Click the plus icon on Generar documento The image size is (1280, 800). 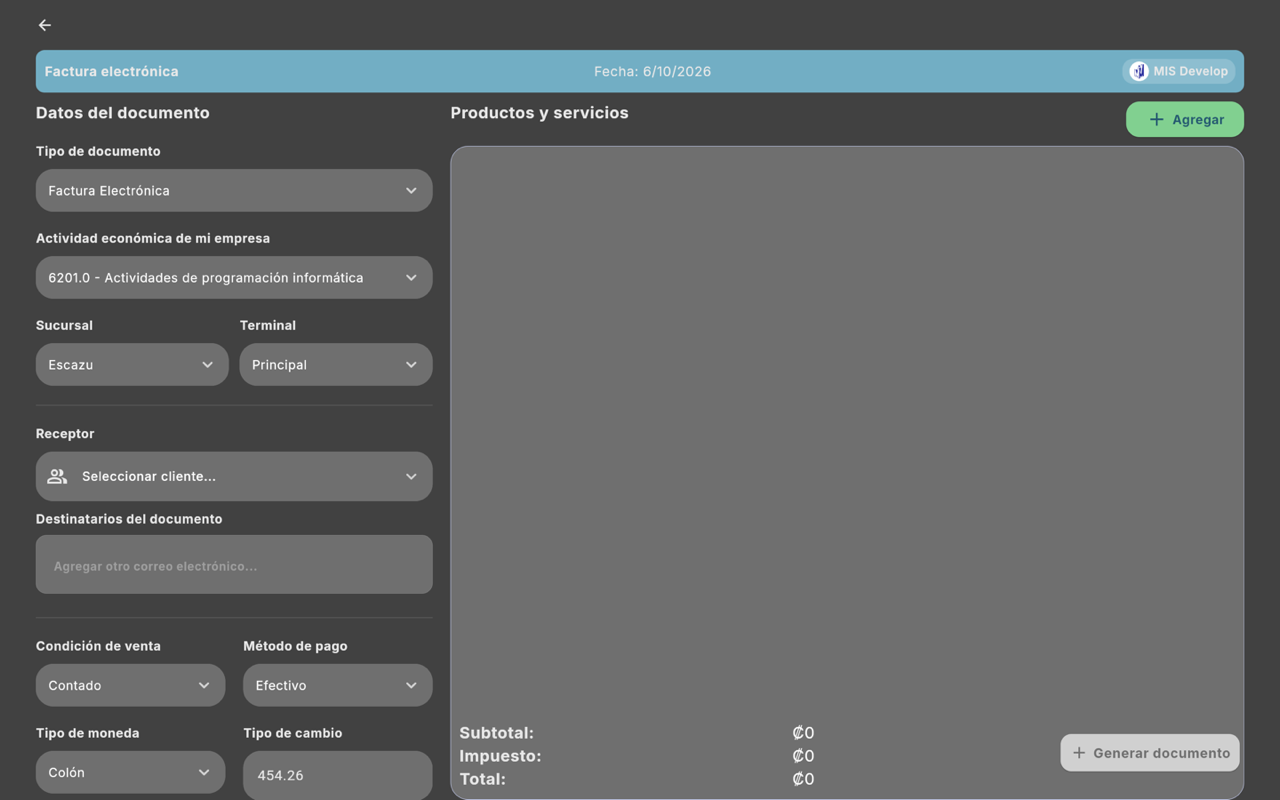coord(1079,753)
